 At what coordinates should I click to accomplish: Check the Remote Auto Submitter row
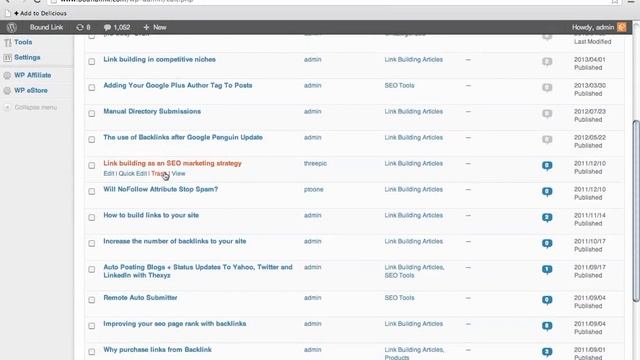[92, 300]
